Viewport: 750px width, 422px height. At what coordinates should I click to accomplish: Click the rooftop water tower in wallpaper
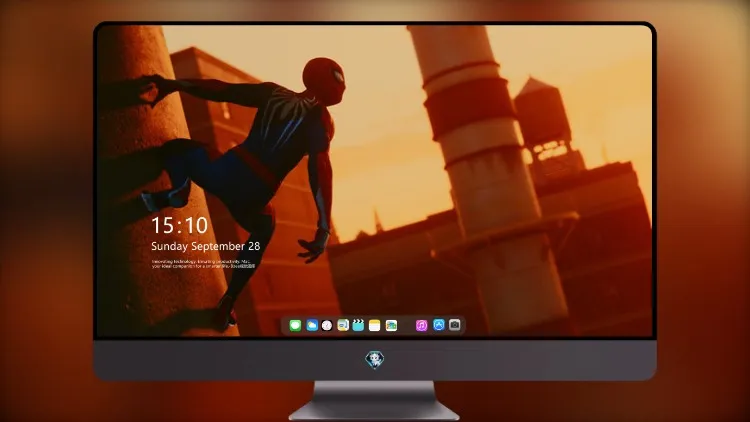(543, 122)
